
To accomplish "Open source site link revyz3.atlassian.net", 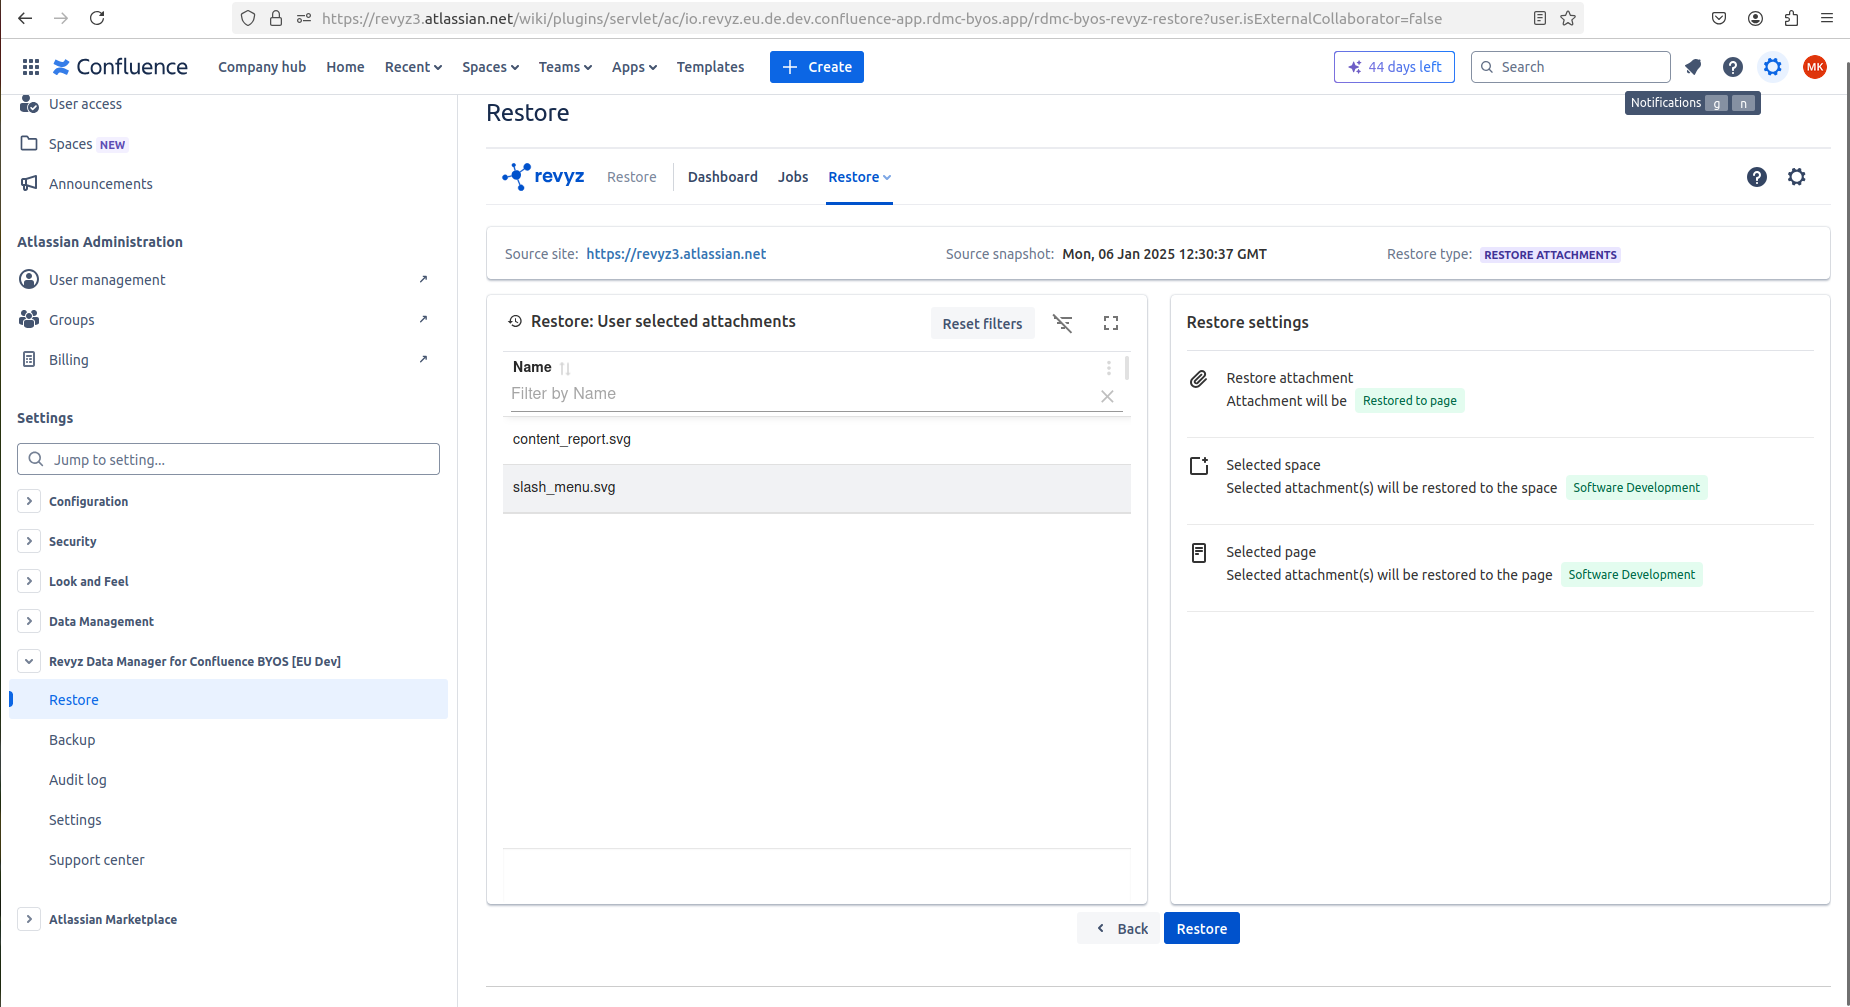I will pos(676,254).
